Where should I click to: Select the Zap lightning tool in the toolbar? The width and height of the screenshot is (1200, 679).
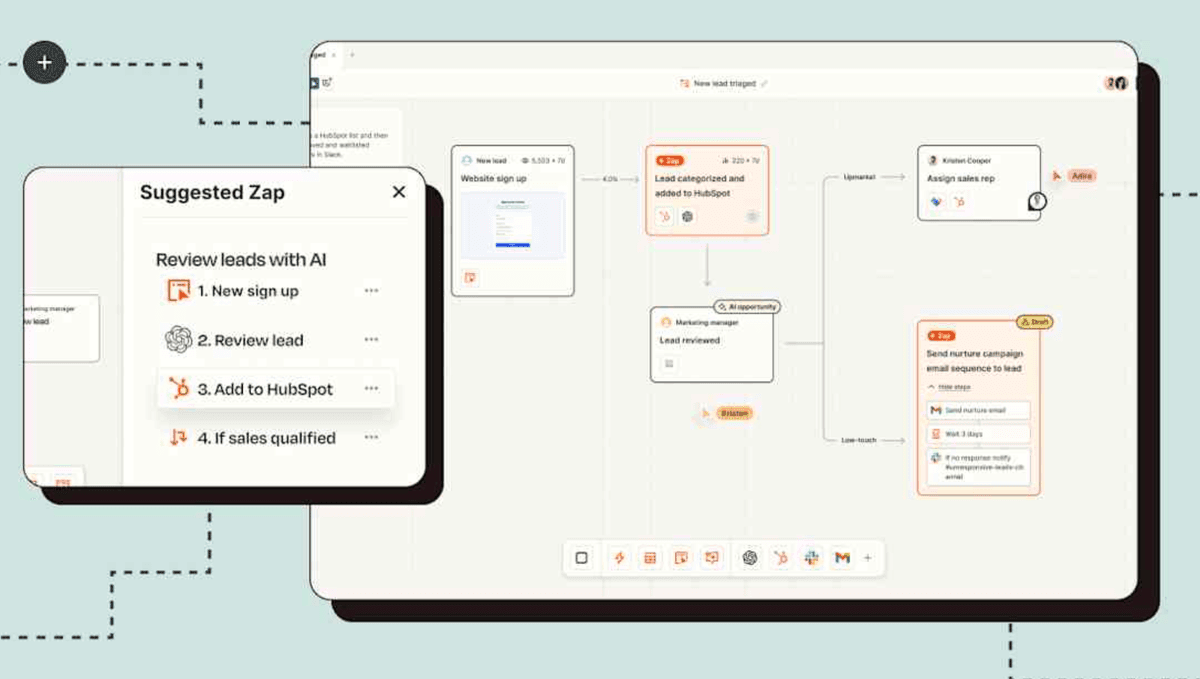[620, 558]
